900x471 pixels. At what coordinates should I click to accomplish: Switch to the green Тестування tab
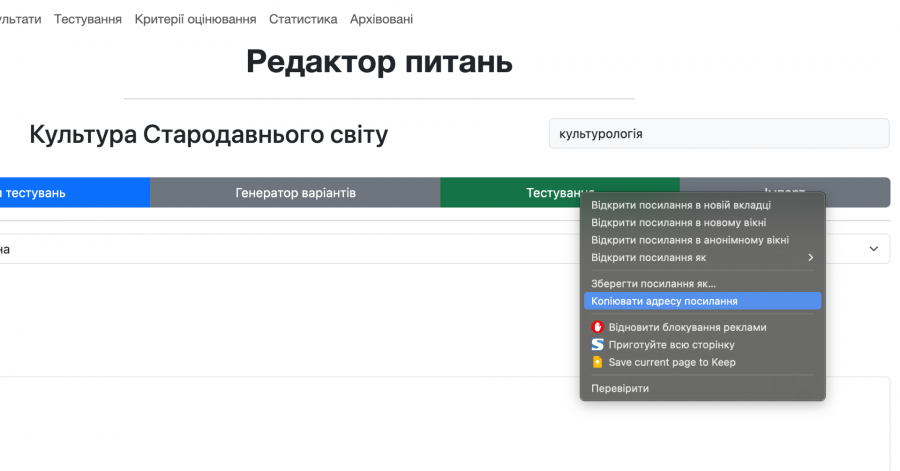click(560, 193)
